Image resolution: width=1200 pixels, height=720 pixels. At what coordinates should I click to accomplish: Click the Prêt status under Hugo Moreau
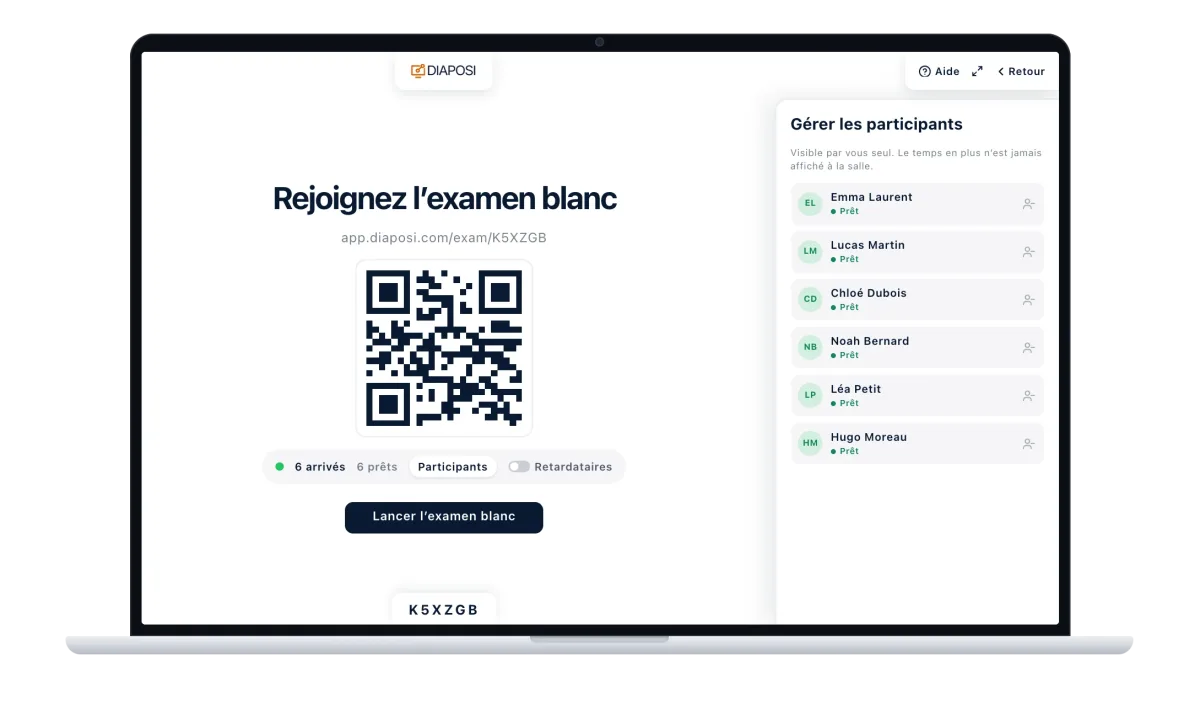(845, 451)
